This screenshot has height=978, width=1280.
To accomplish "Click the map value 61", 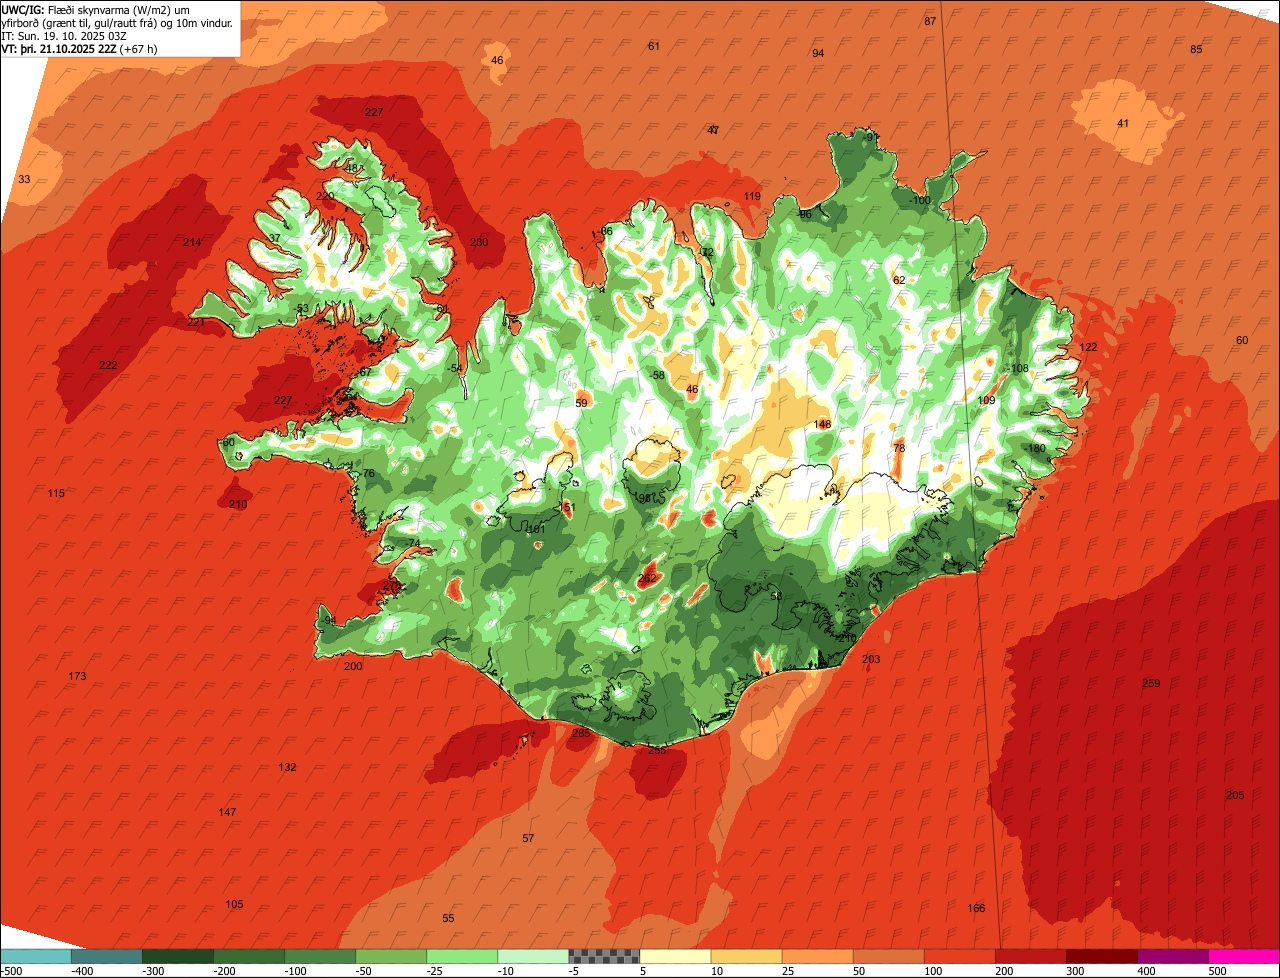I will pyautogui.click(x=654, y=46).
